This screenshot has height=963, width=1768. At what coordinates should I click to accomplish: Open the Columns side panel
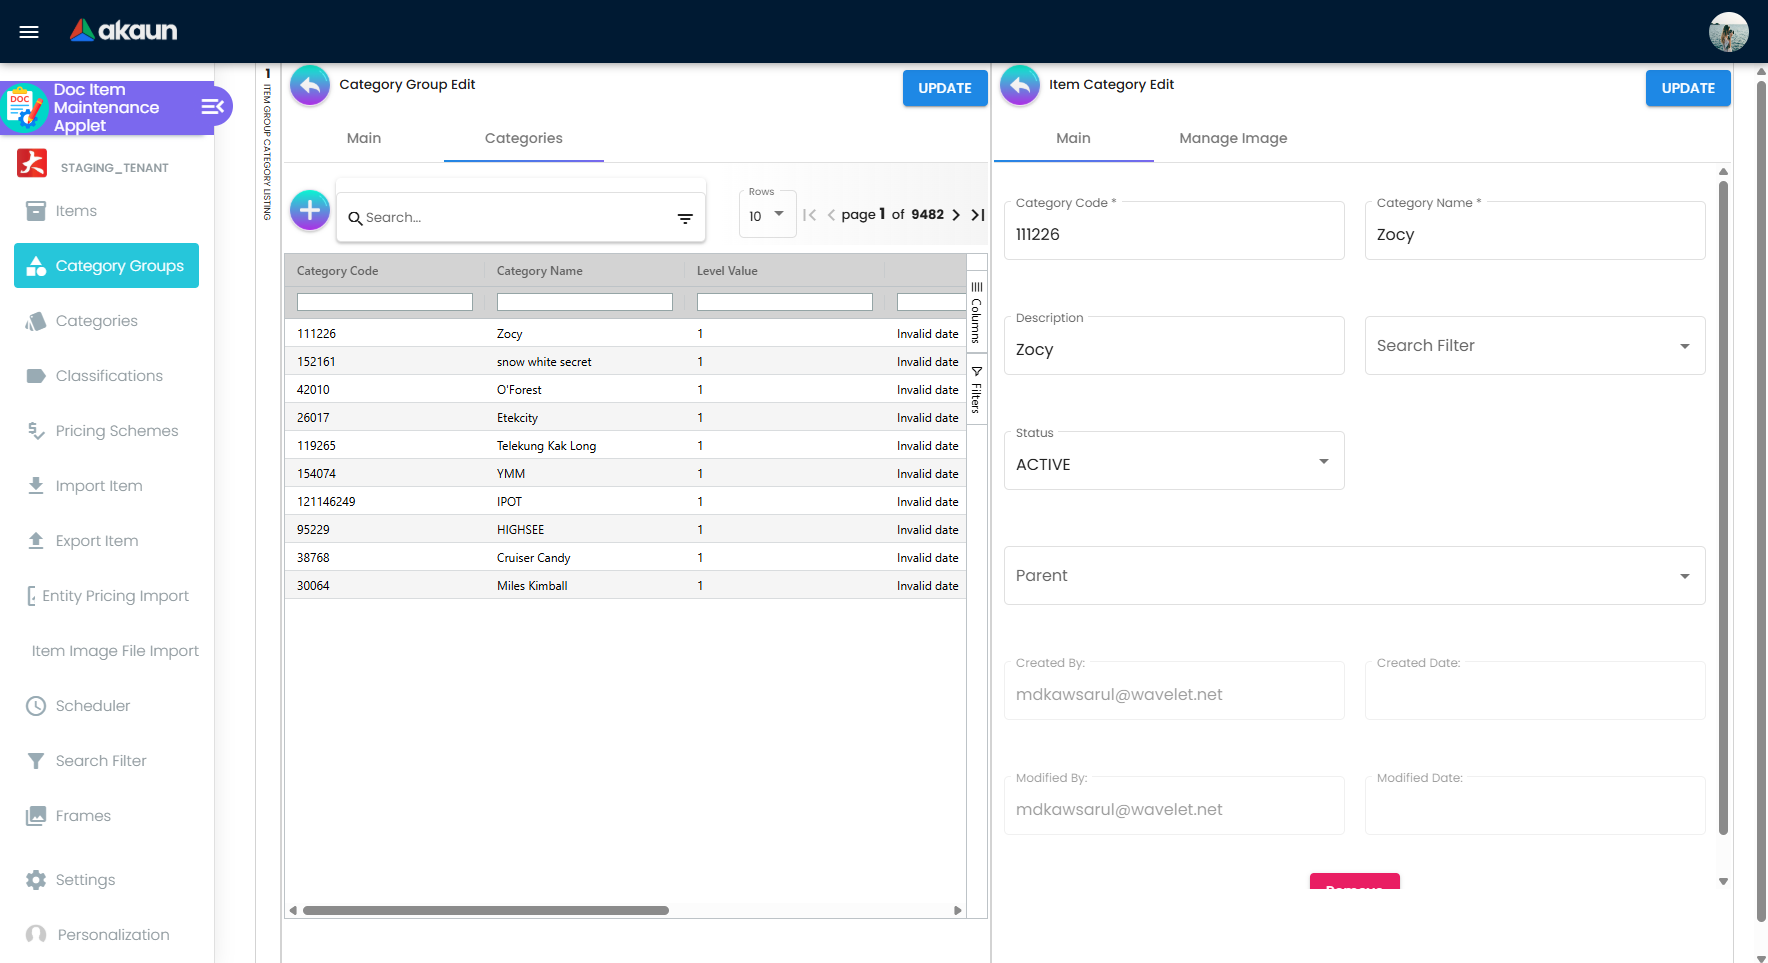pyautogui.click(x=976, y=312)
